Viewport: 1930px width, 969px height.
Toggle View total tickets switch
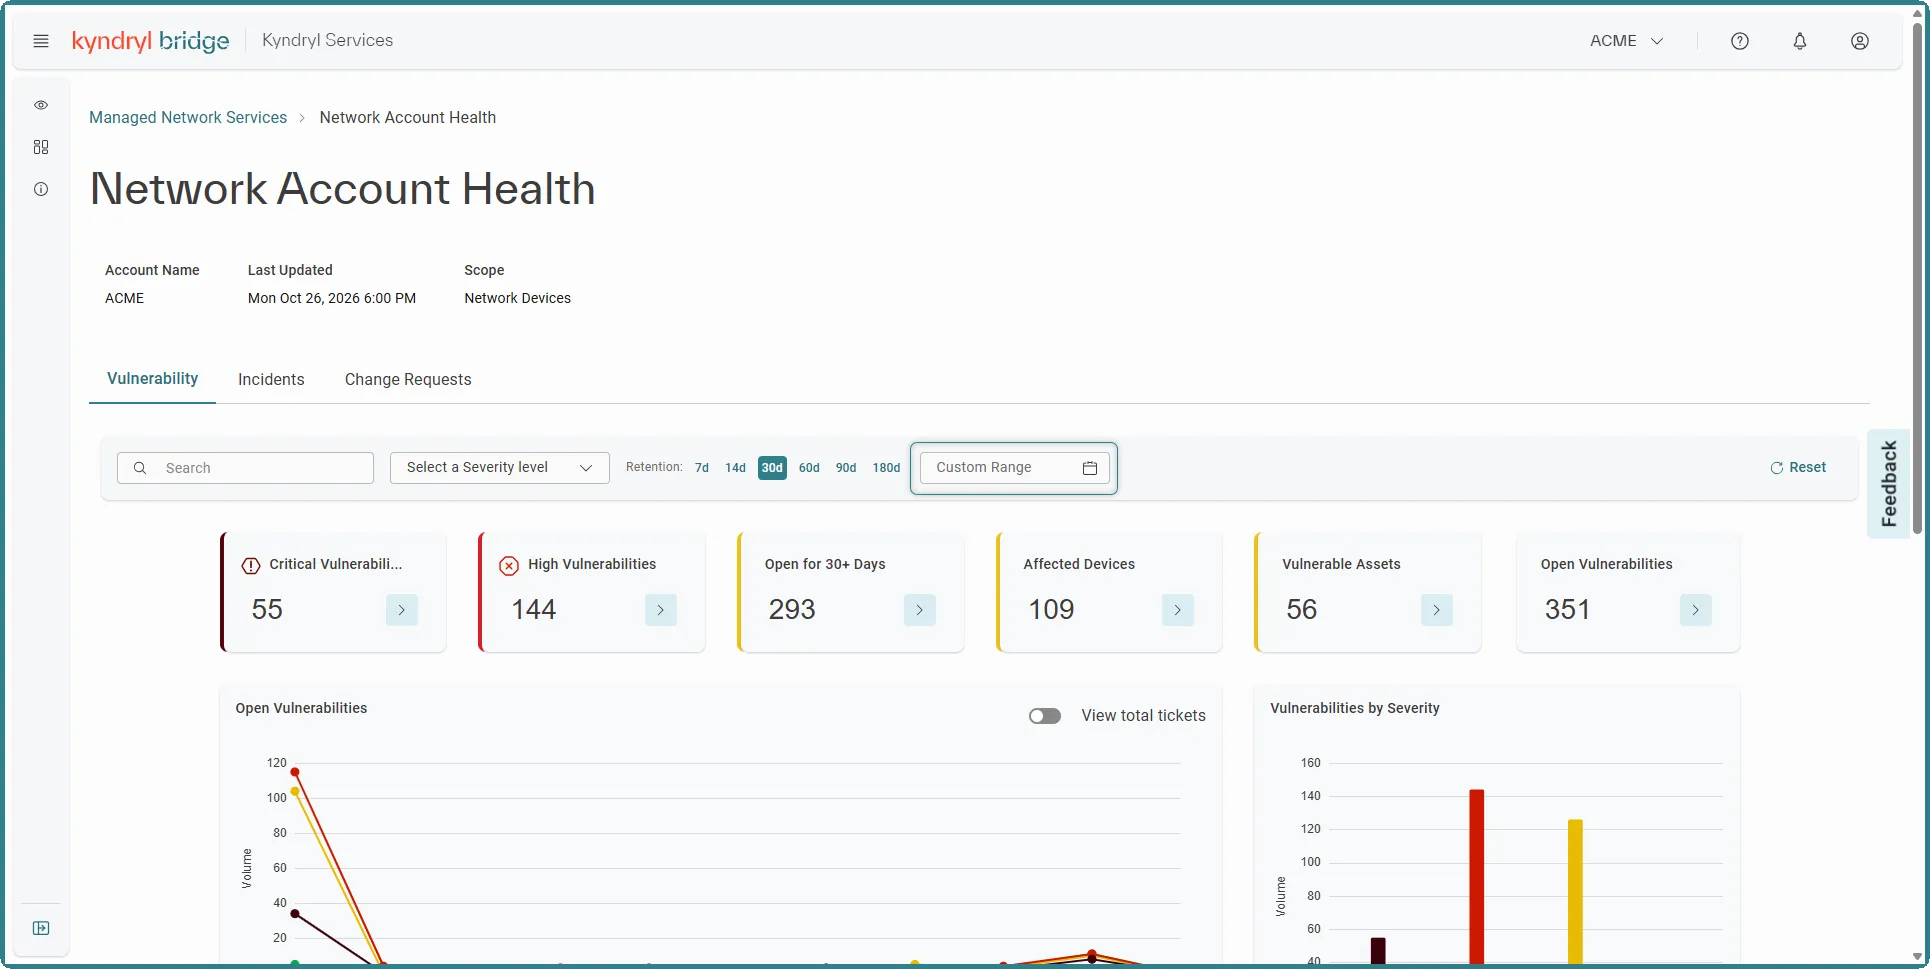pos(1045,716)
